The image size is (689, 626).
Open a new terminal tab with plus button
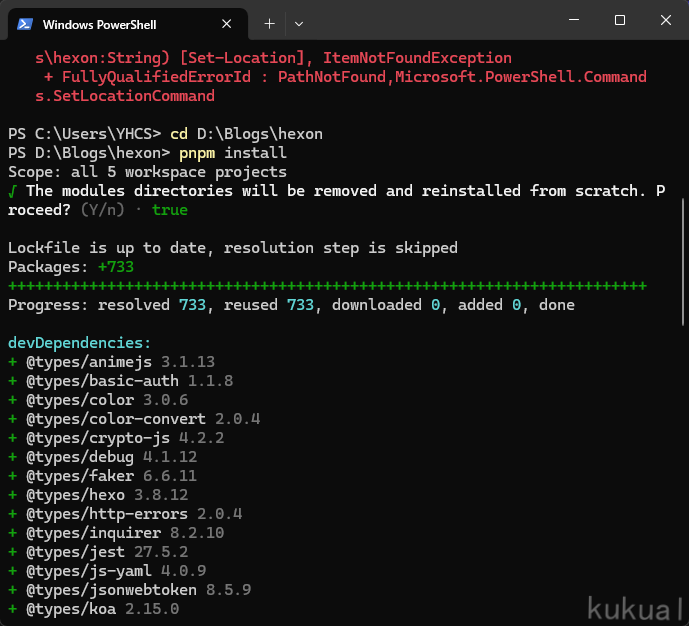(x=269, y=24)
